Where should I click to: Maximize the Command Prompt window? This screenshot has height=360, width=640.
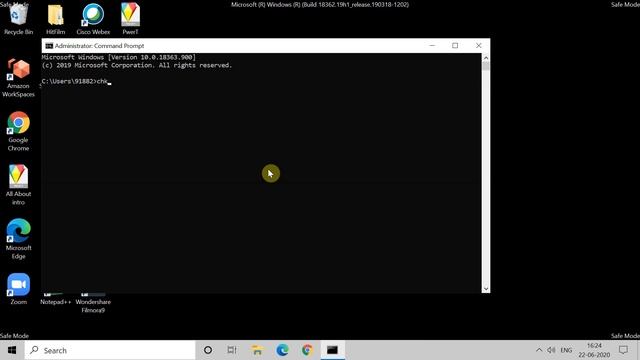455,46
